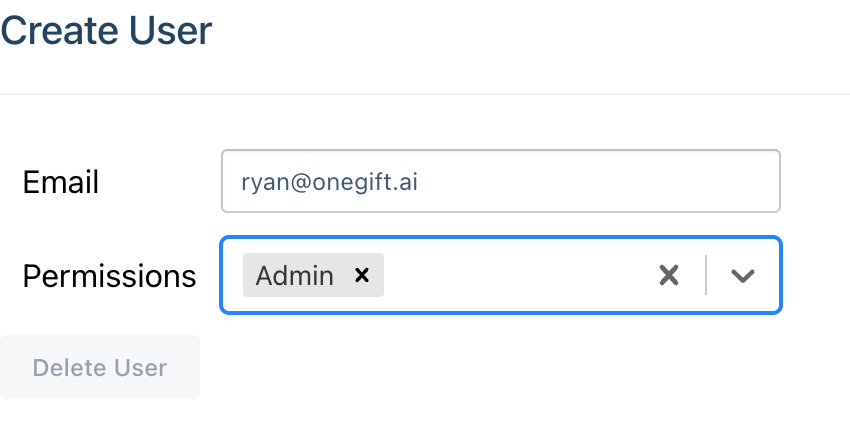
Task: Select the Email field label
Action: point(61,182)
